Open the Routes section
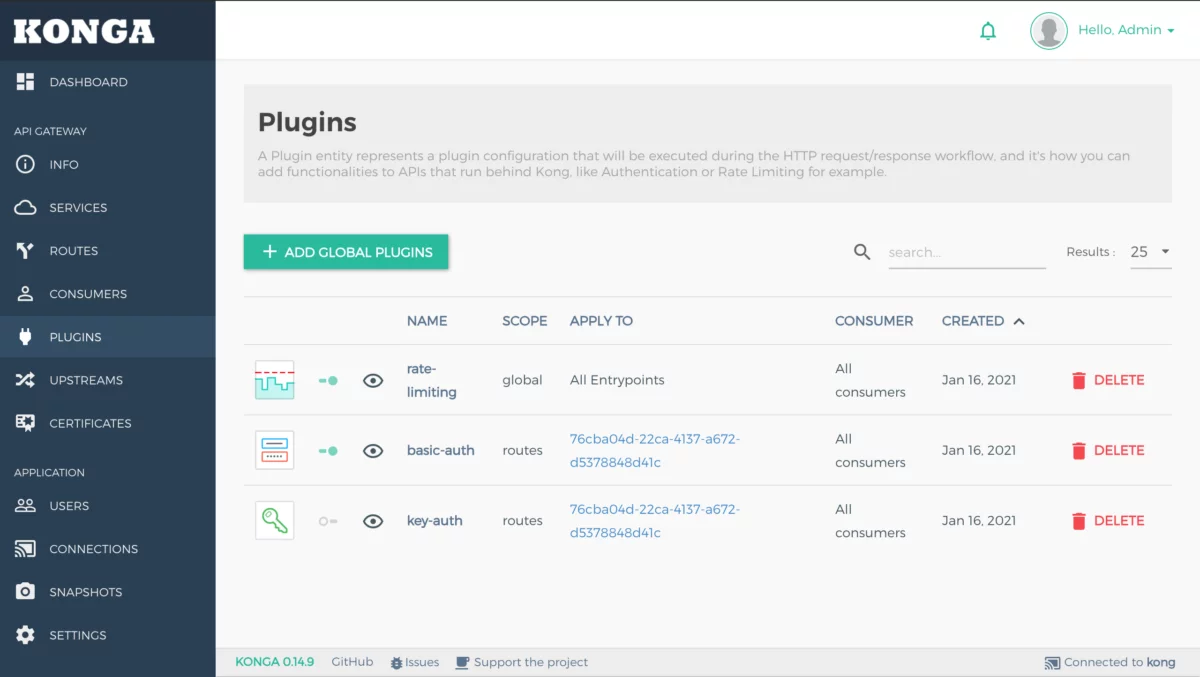The width and height of the screenshot is (1200, 677). coord(75,250)
